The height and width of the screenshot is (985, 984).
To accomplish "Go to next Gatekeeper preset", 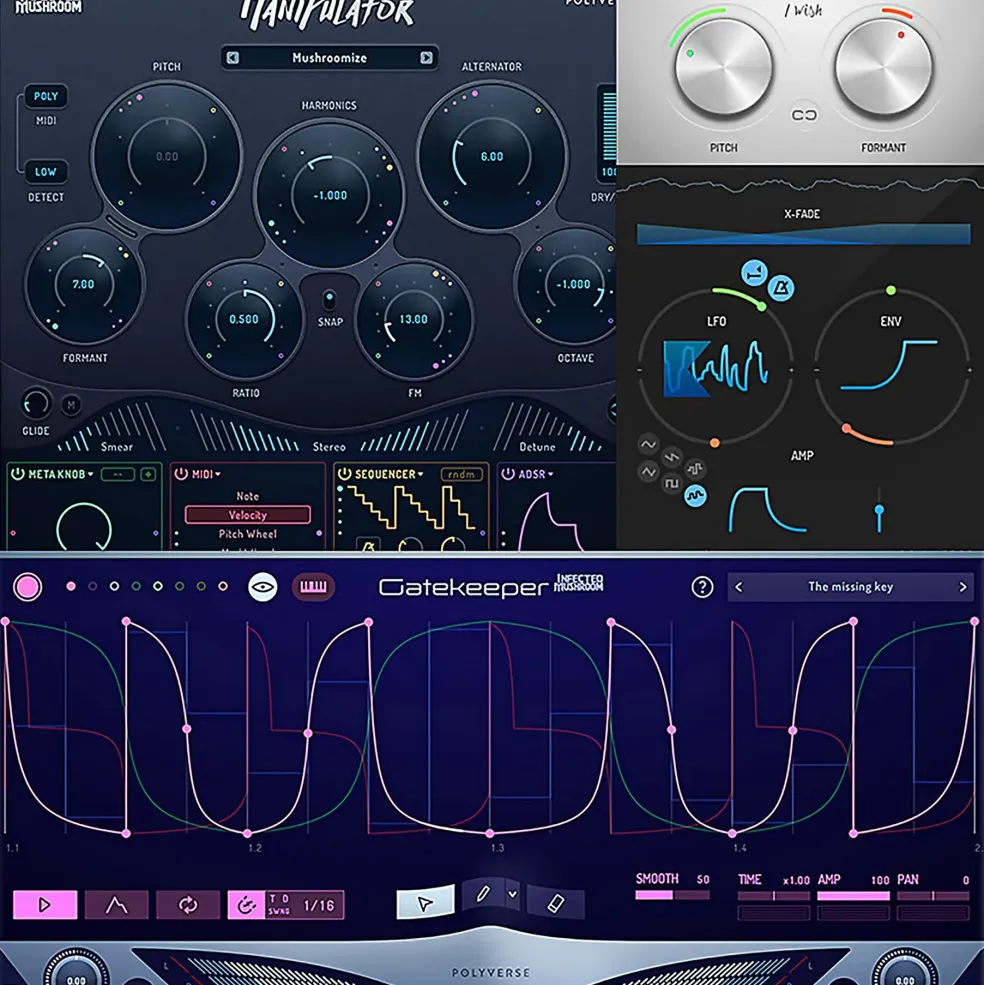I will click(962, 587).
